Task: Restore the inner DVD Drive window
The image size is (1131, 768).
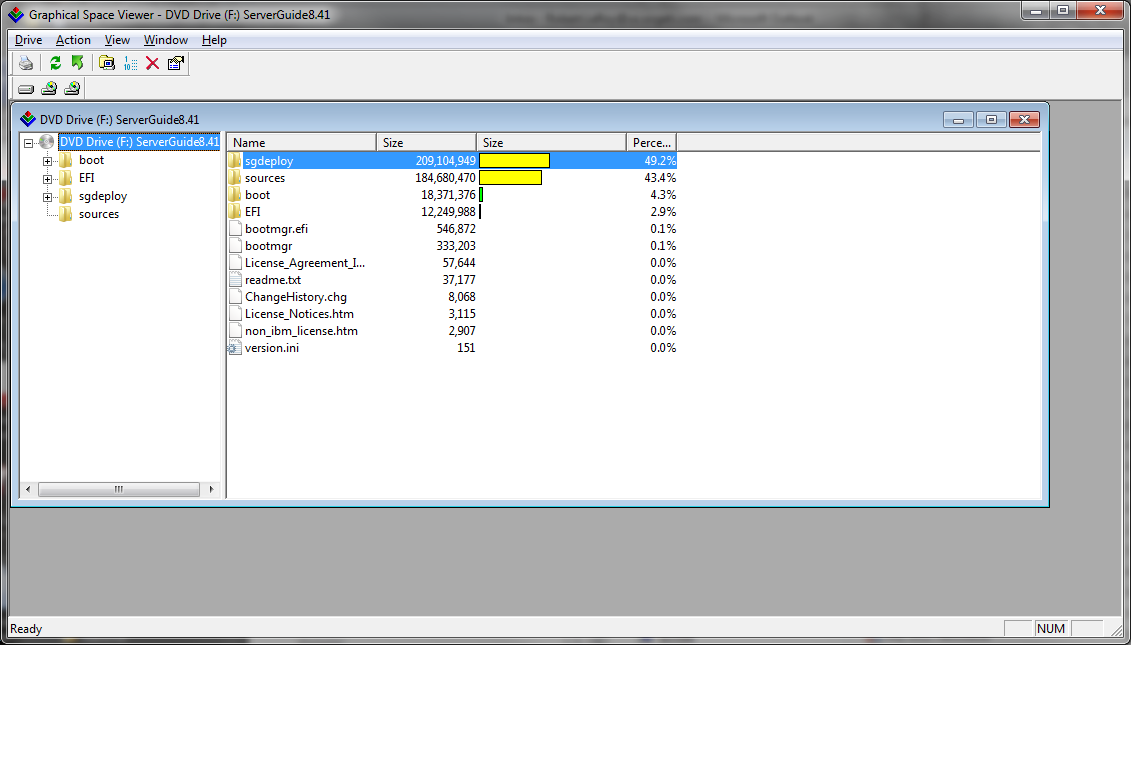Action: click(x=991, y=120)
